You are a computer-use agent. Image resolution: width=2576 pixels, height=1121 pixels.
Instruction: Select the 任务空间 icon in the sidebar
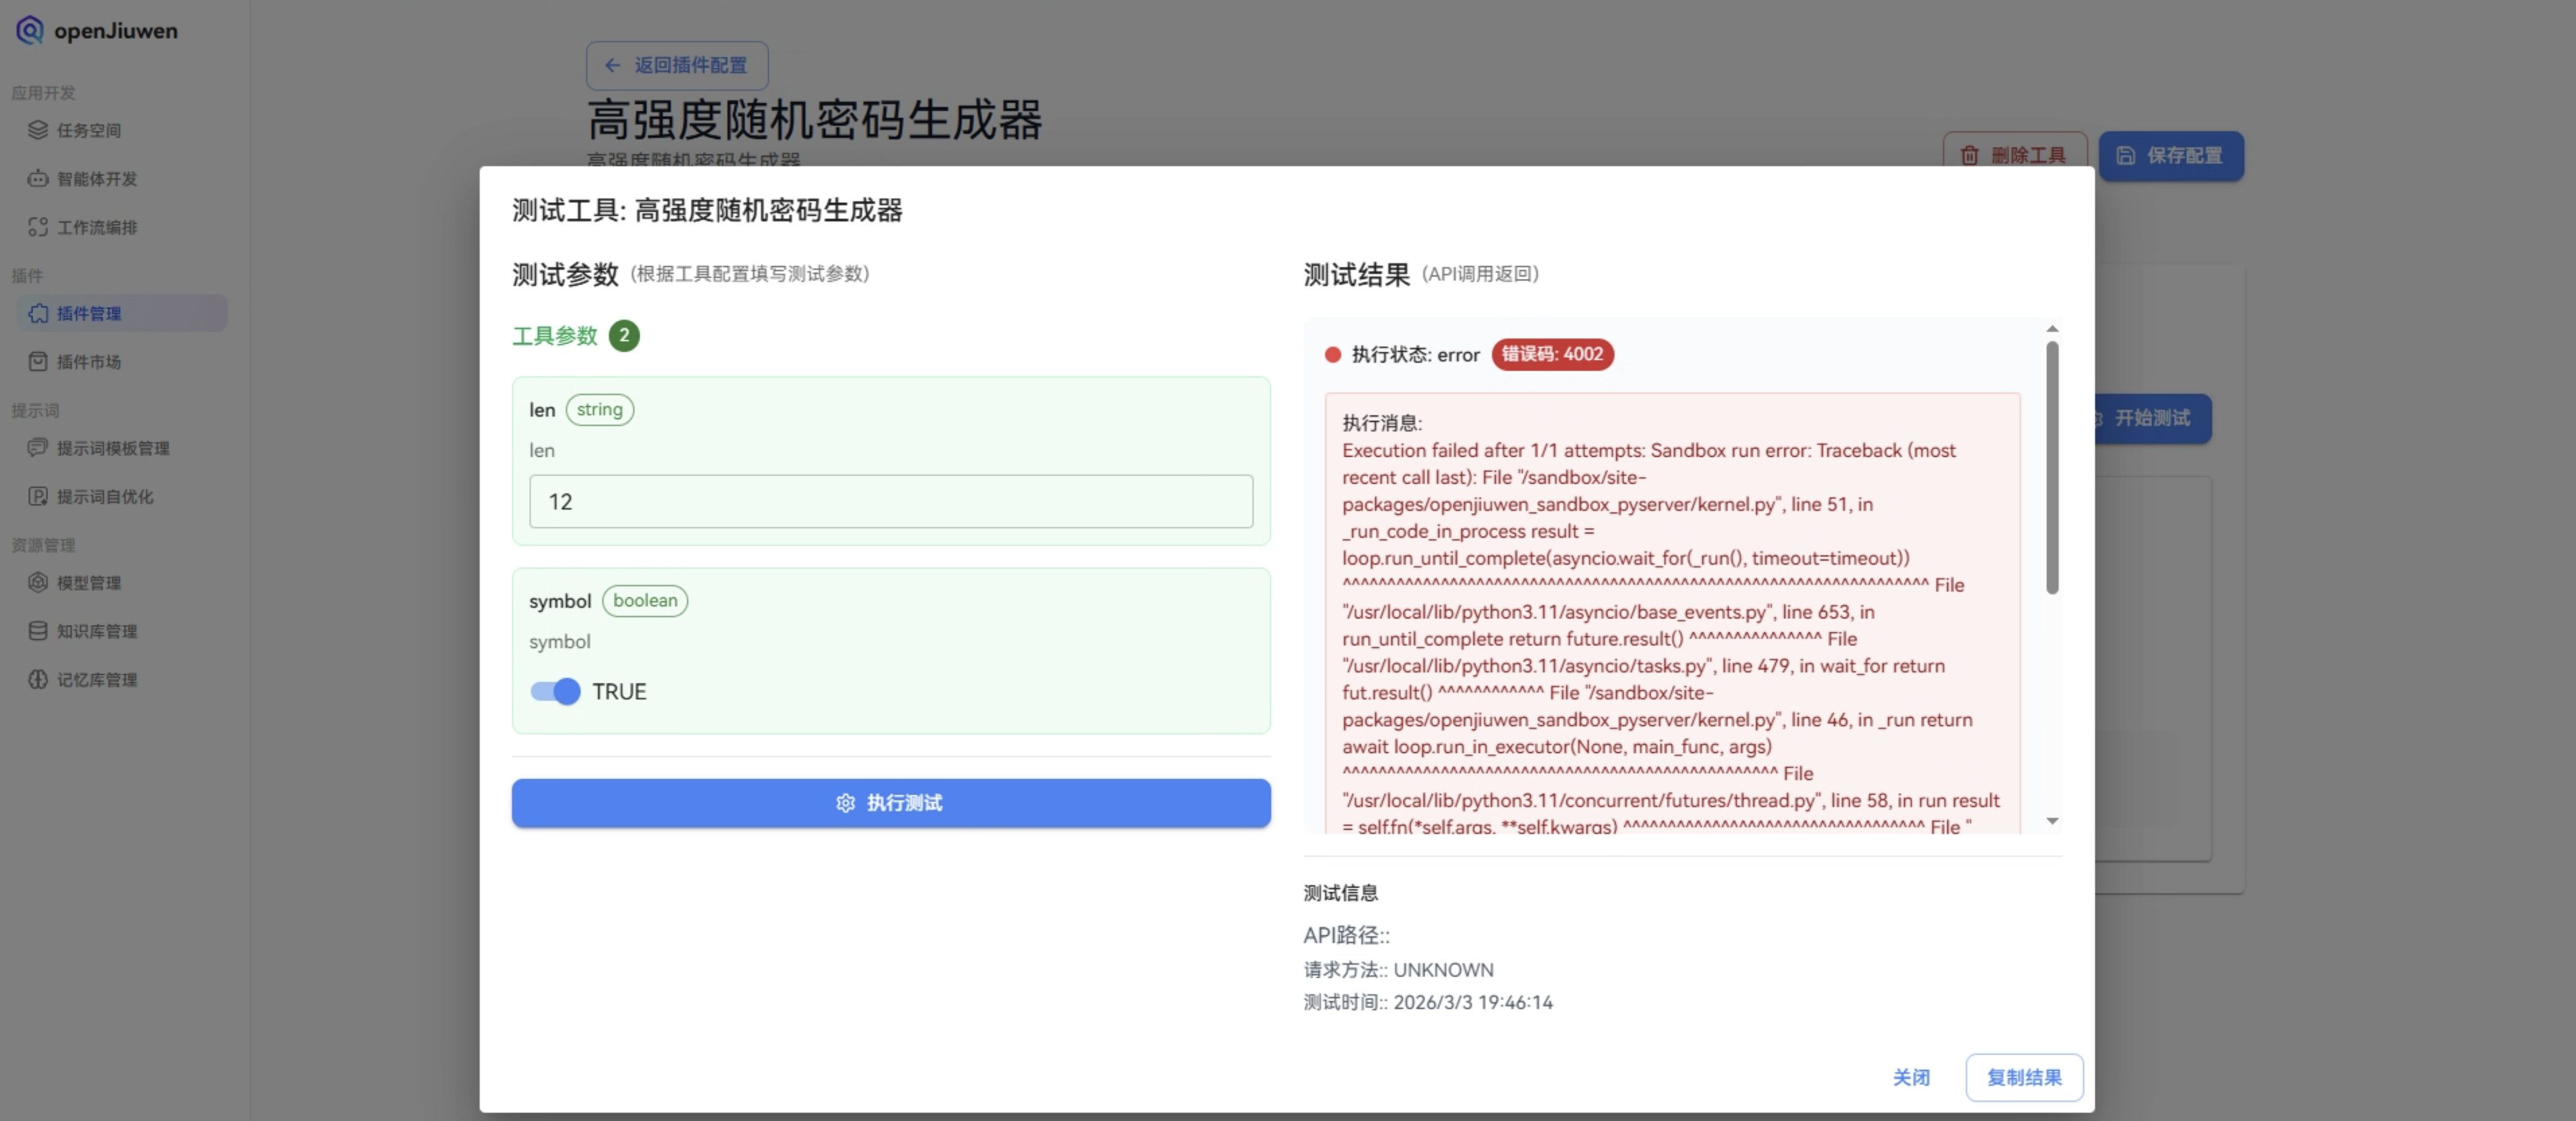[37, 130]
